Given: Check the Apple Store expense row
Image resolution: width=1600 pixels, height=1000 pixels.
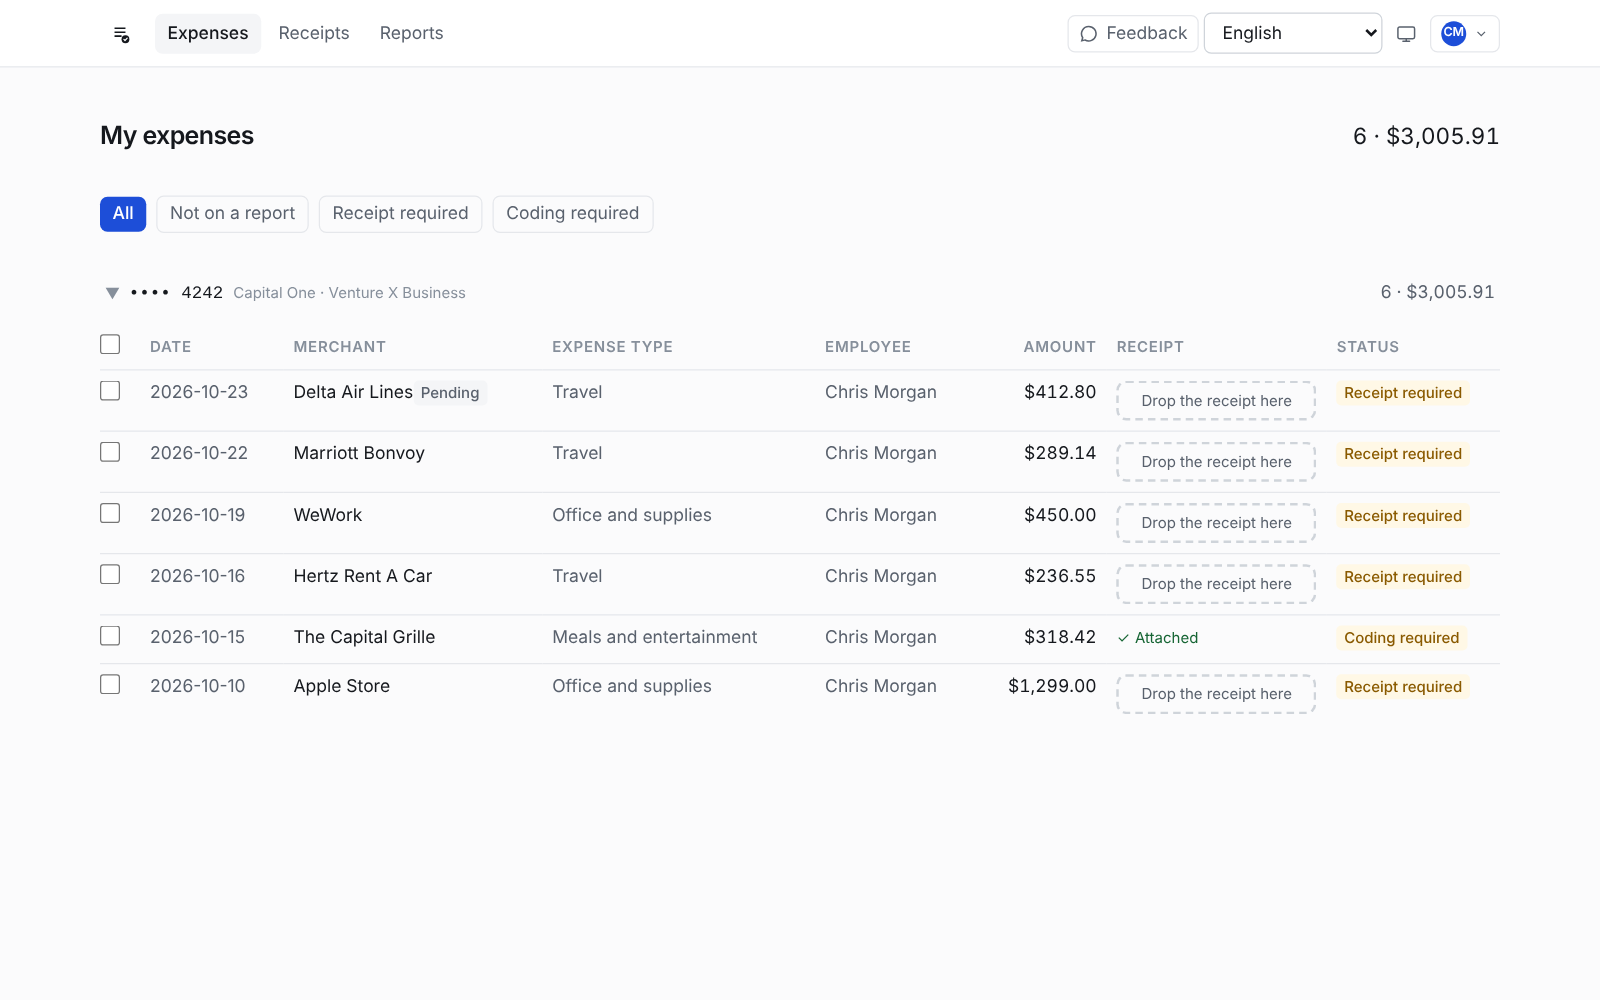Looking at the screenshot, I should (110, 684).
